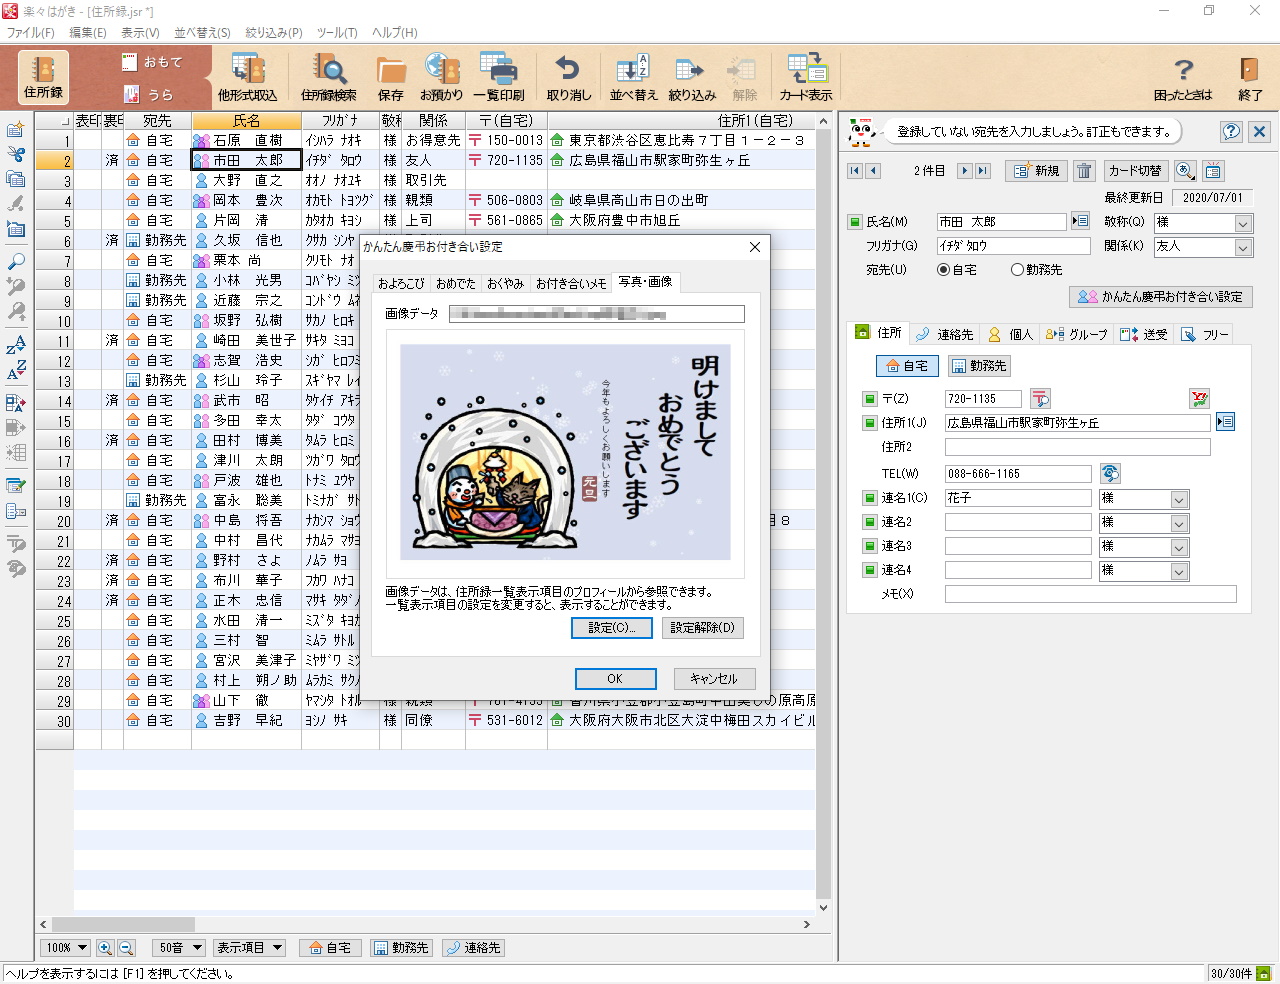Click into メモ(X) input field

click(1090, 594)
